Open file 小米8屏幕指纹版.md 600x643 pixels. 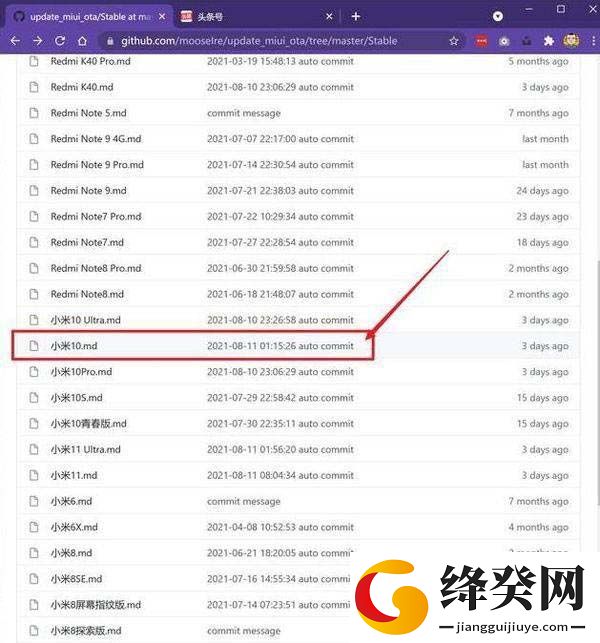click(x=96, y=604)
